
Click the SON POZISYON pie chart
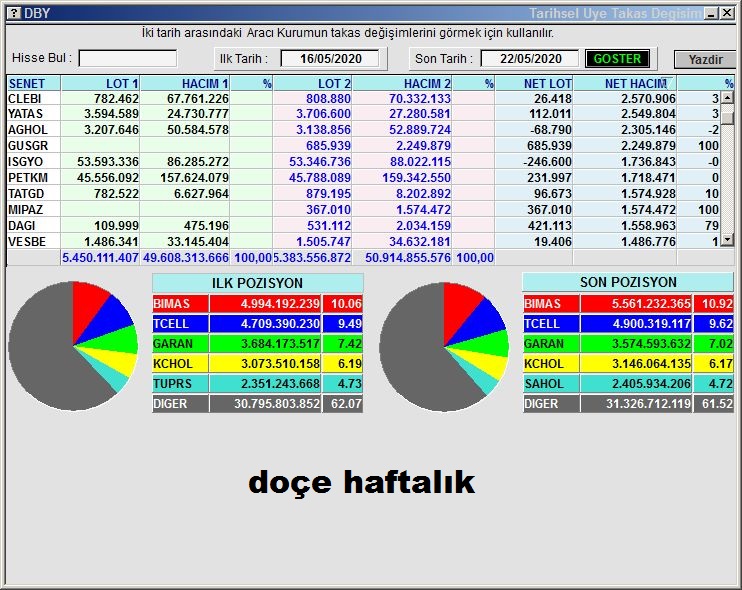(444, 347)
